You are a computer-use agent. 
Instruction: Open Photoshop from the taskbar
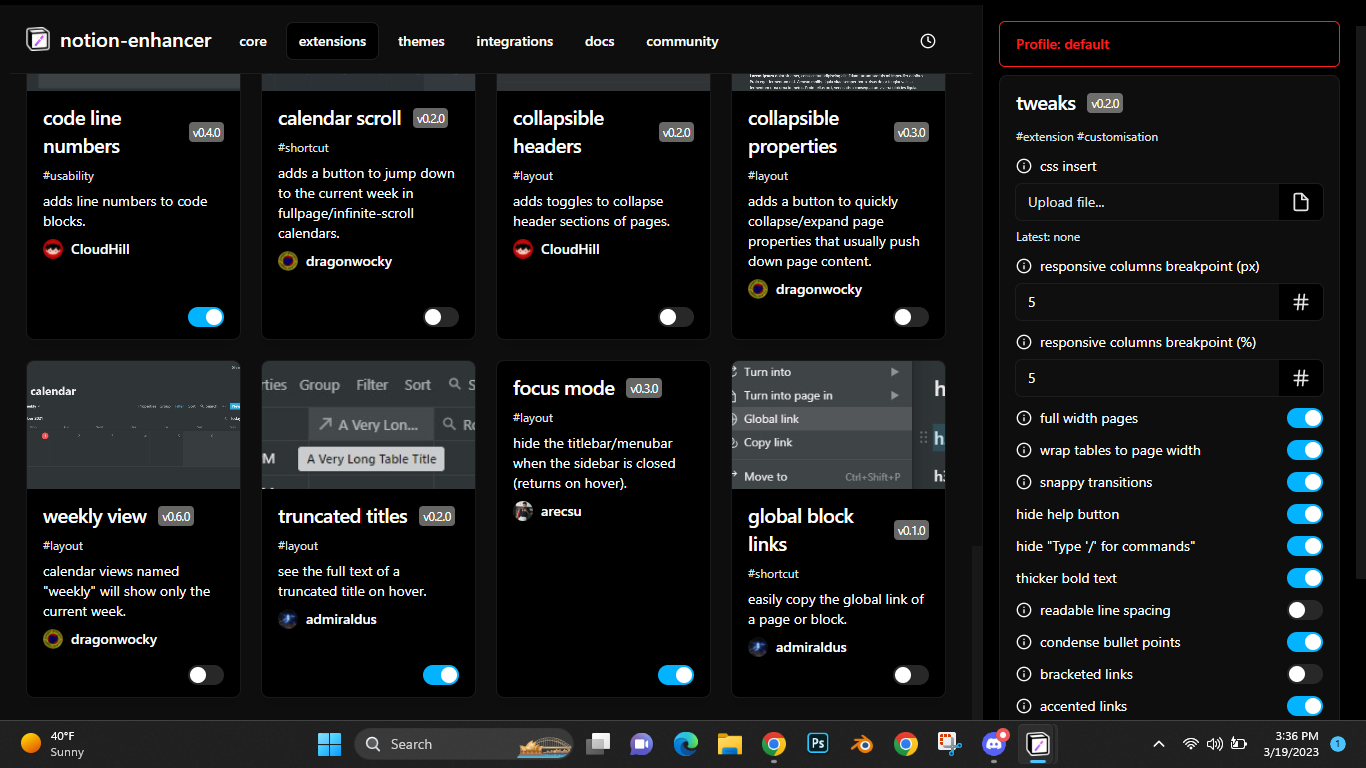(x=817, y=744)
